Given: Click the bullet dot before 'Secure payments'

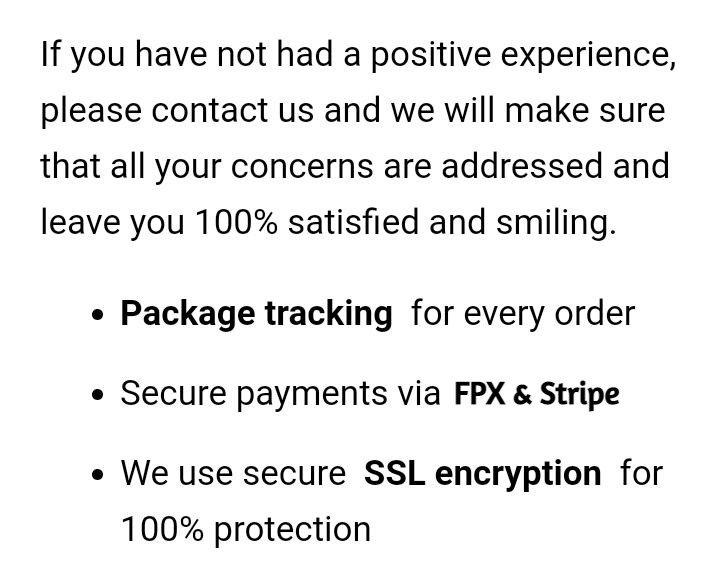Looking at the screenshot, I should pyautogui.click(x=97, y=395).
